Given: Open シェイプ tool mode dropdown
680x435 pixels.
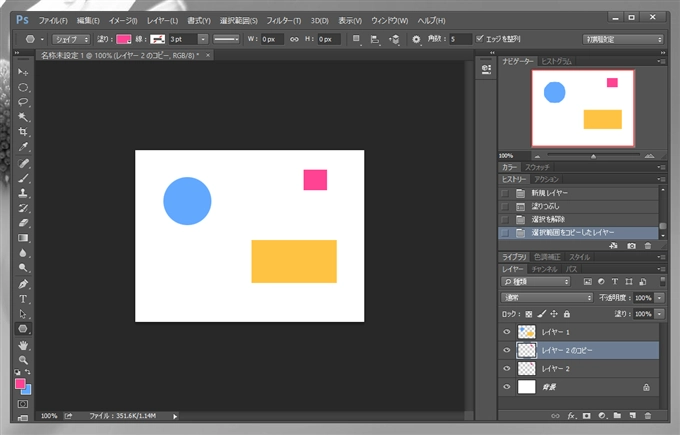Looking at the screenshot, I should click(71, 39).
